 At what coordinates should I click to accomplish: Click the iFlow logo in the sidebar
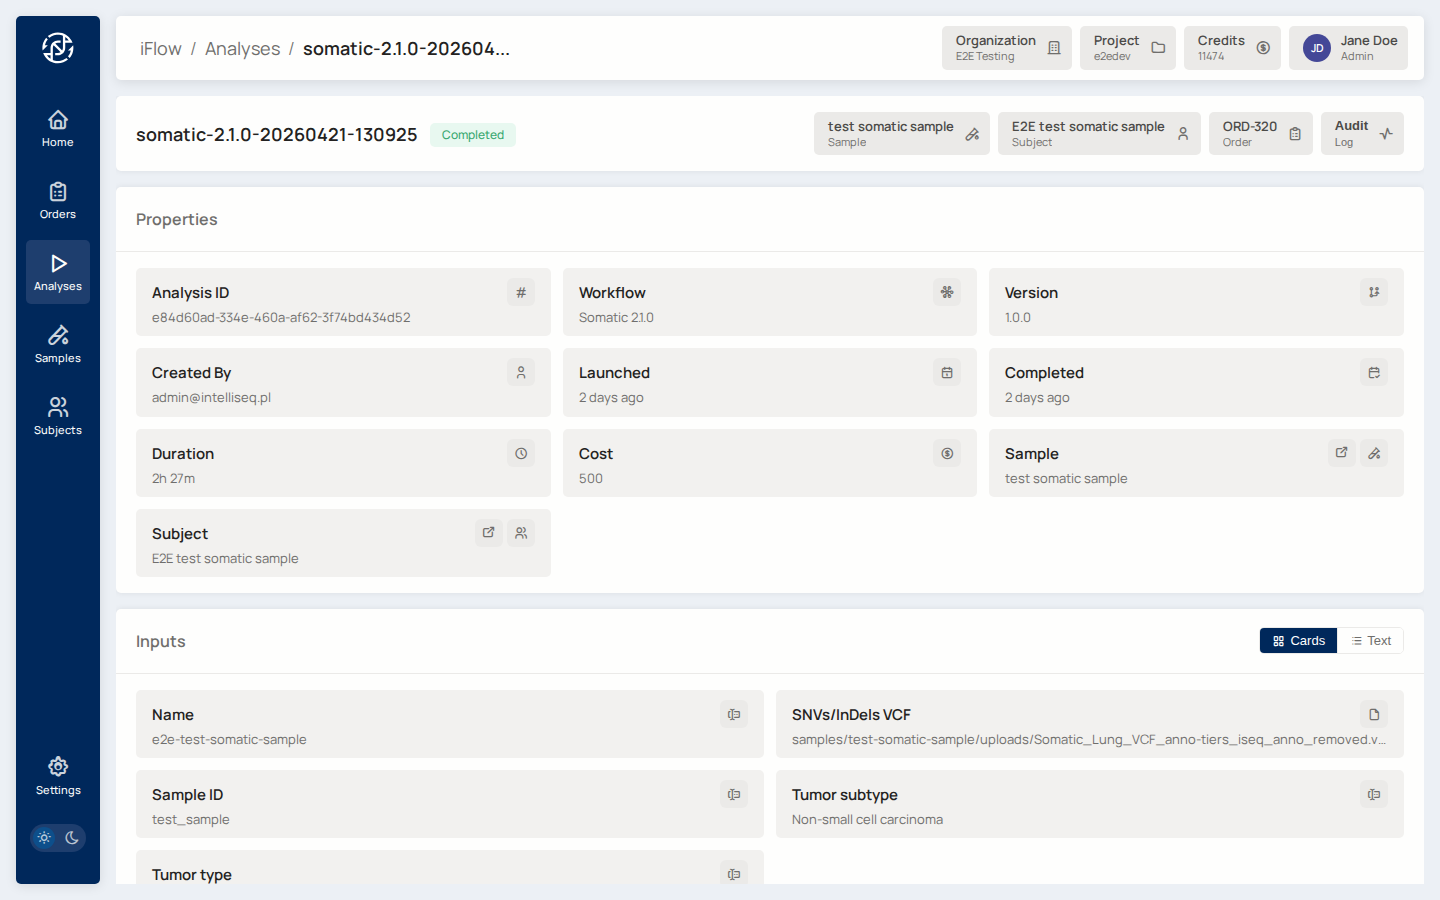pos(58,48)
